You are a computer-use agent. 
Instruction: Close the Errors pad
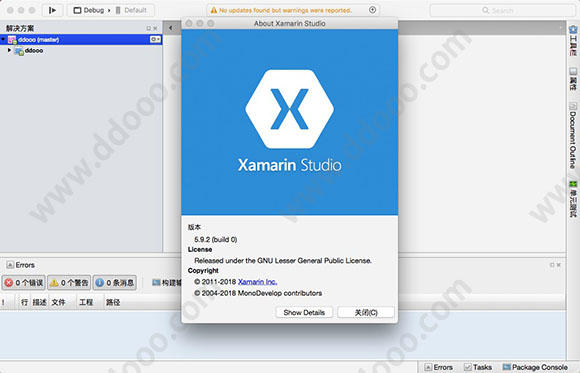point(559,265)
